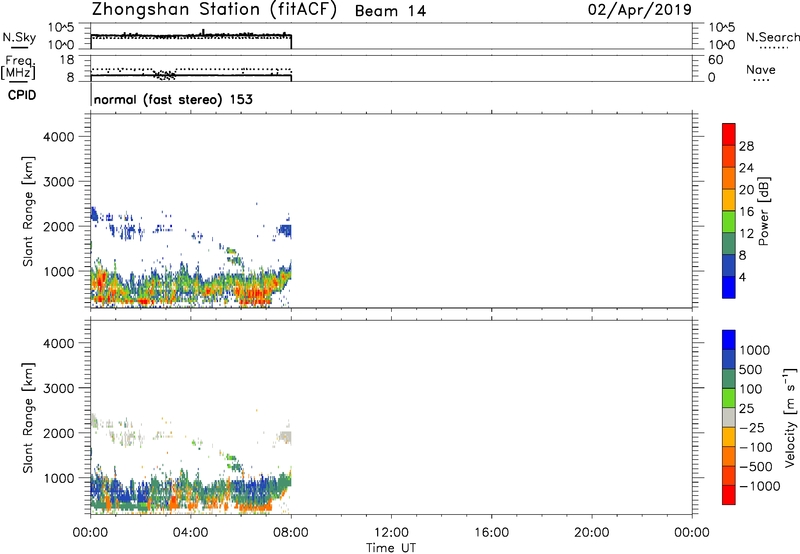Image resolution: width=800 pixels, height=554 pixels.
Task: Click the "-1000" velocity colorbar label
Action: pyautogui.click(x=760, y=486)
